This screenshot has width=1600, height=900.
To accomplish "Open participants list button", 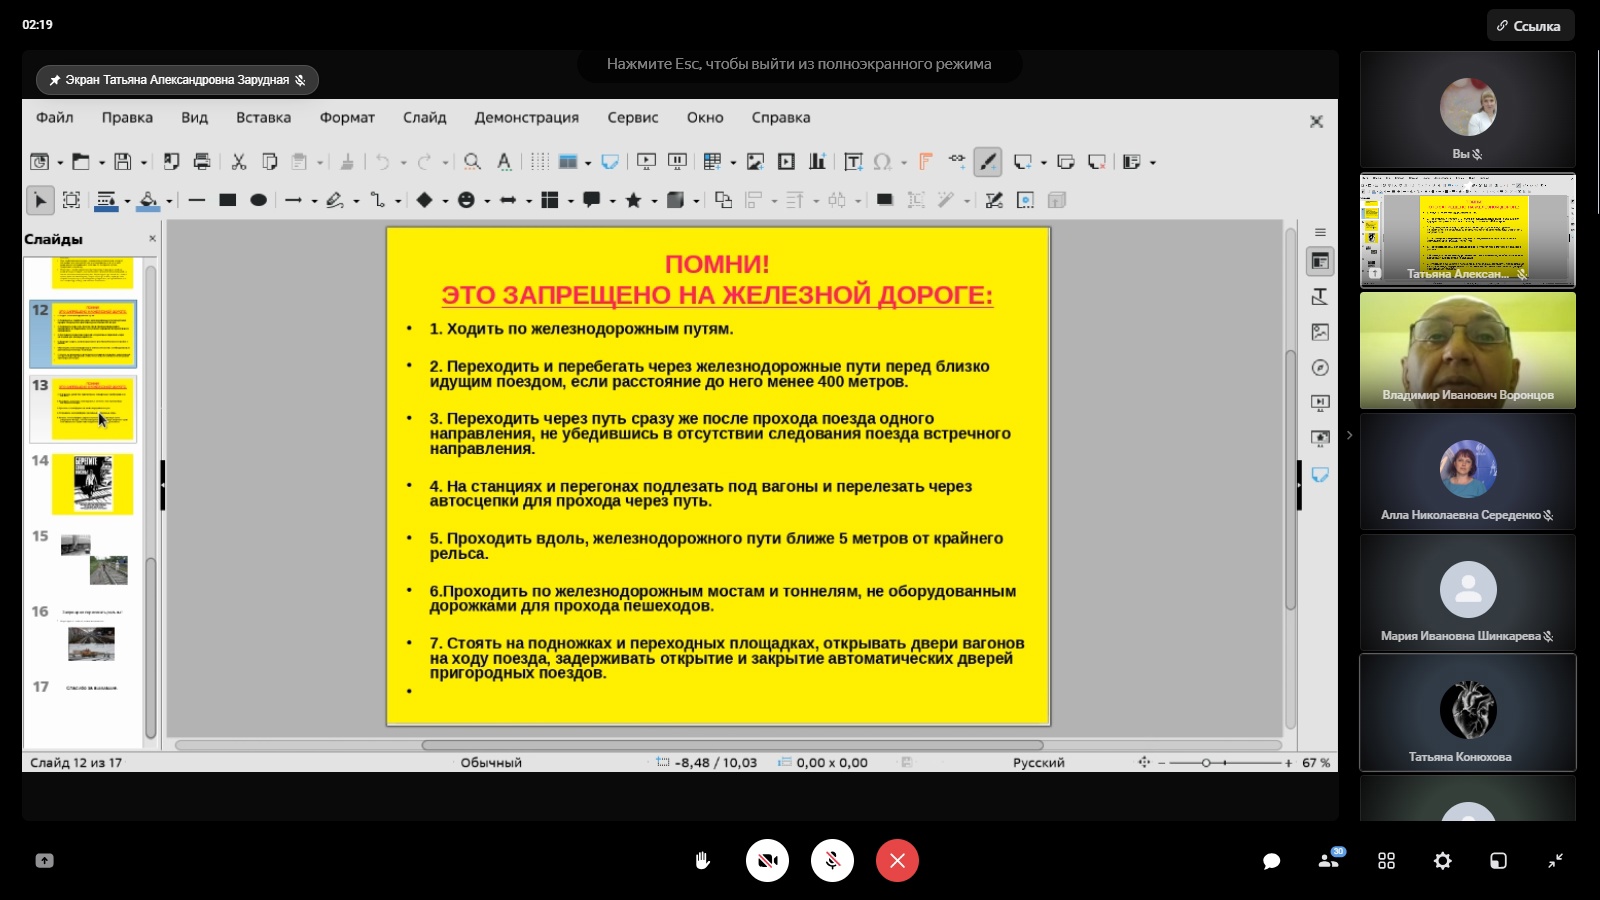I will (1329, 860).
